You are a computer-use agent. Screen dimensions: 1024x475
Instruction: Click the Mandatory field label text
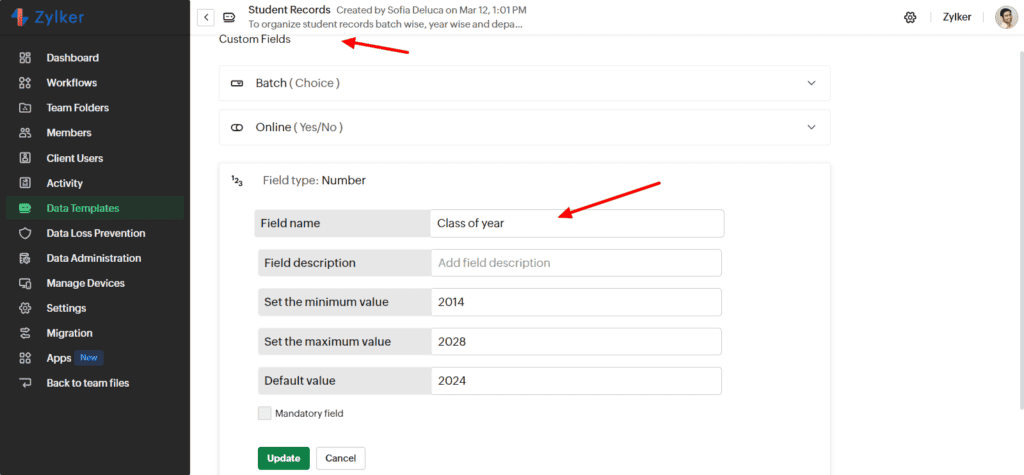309,413
